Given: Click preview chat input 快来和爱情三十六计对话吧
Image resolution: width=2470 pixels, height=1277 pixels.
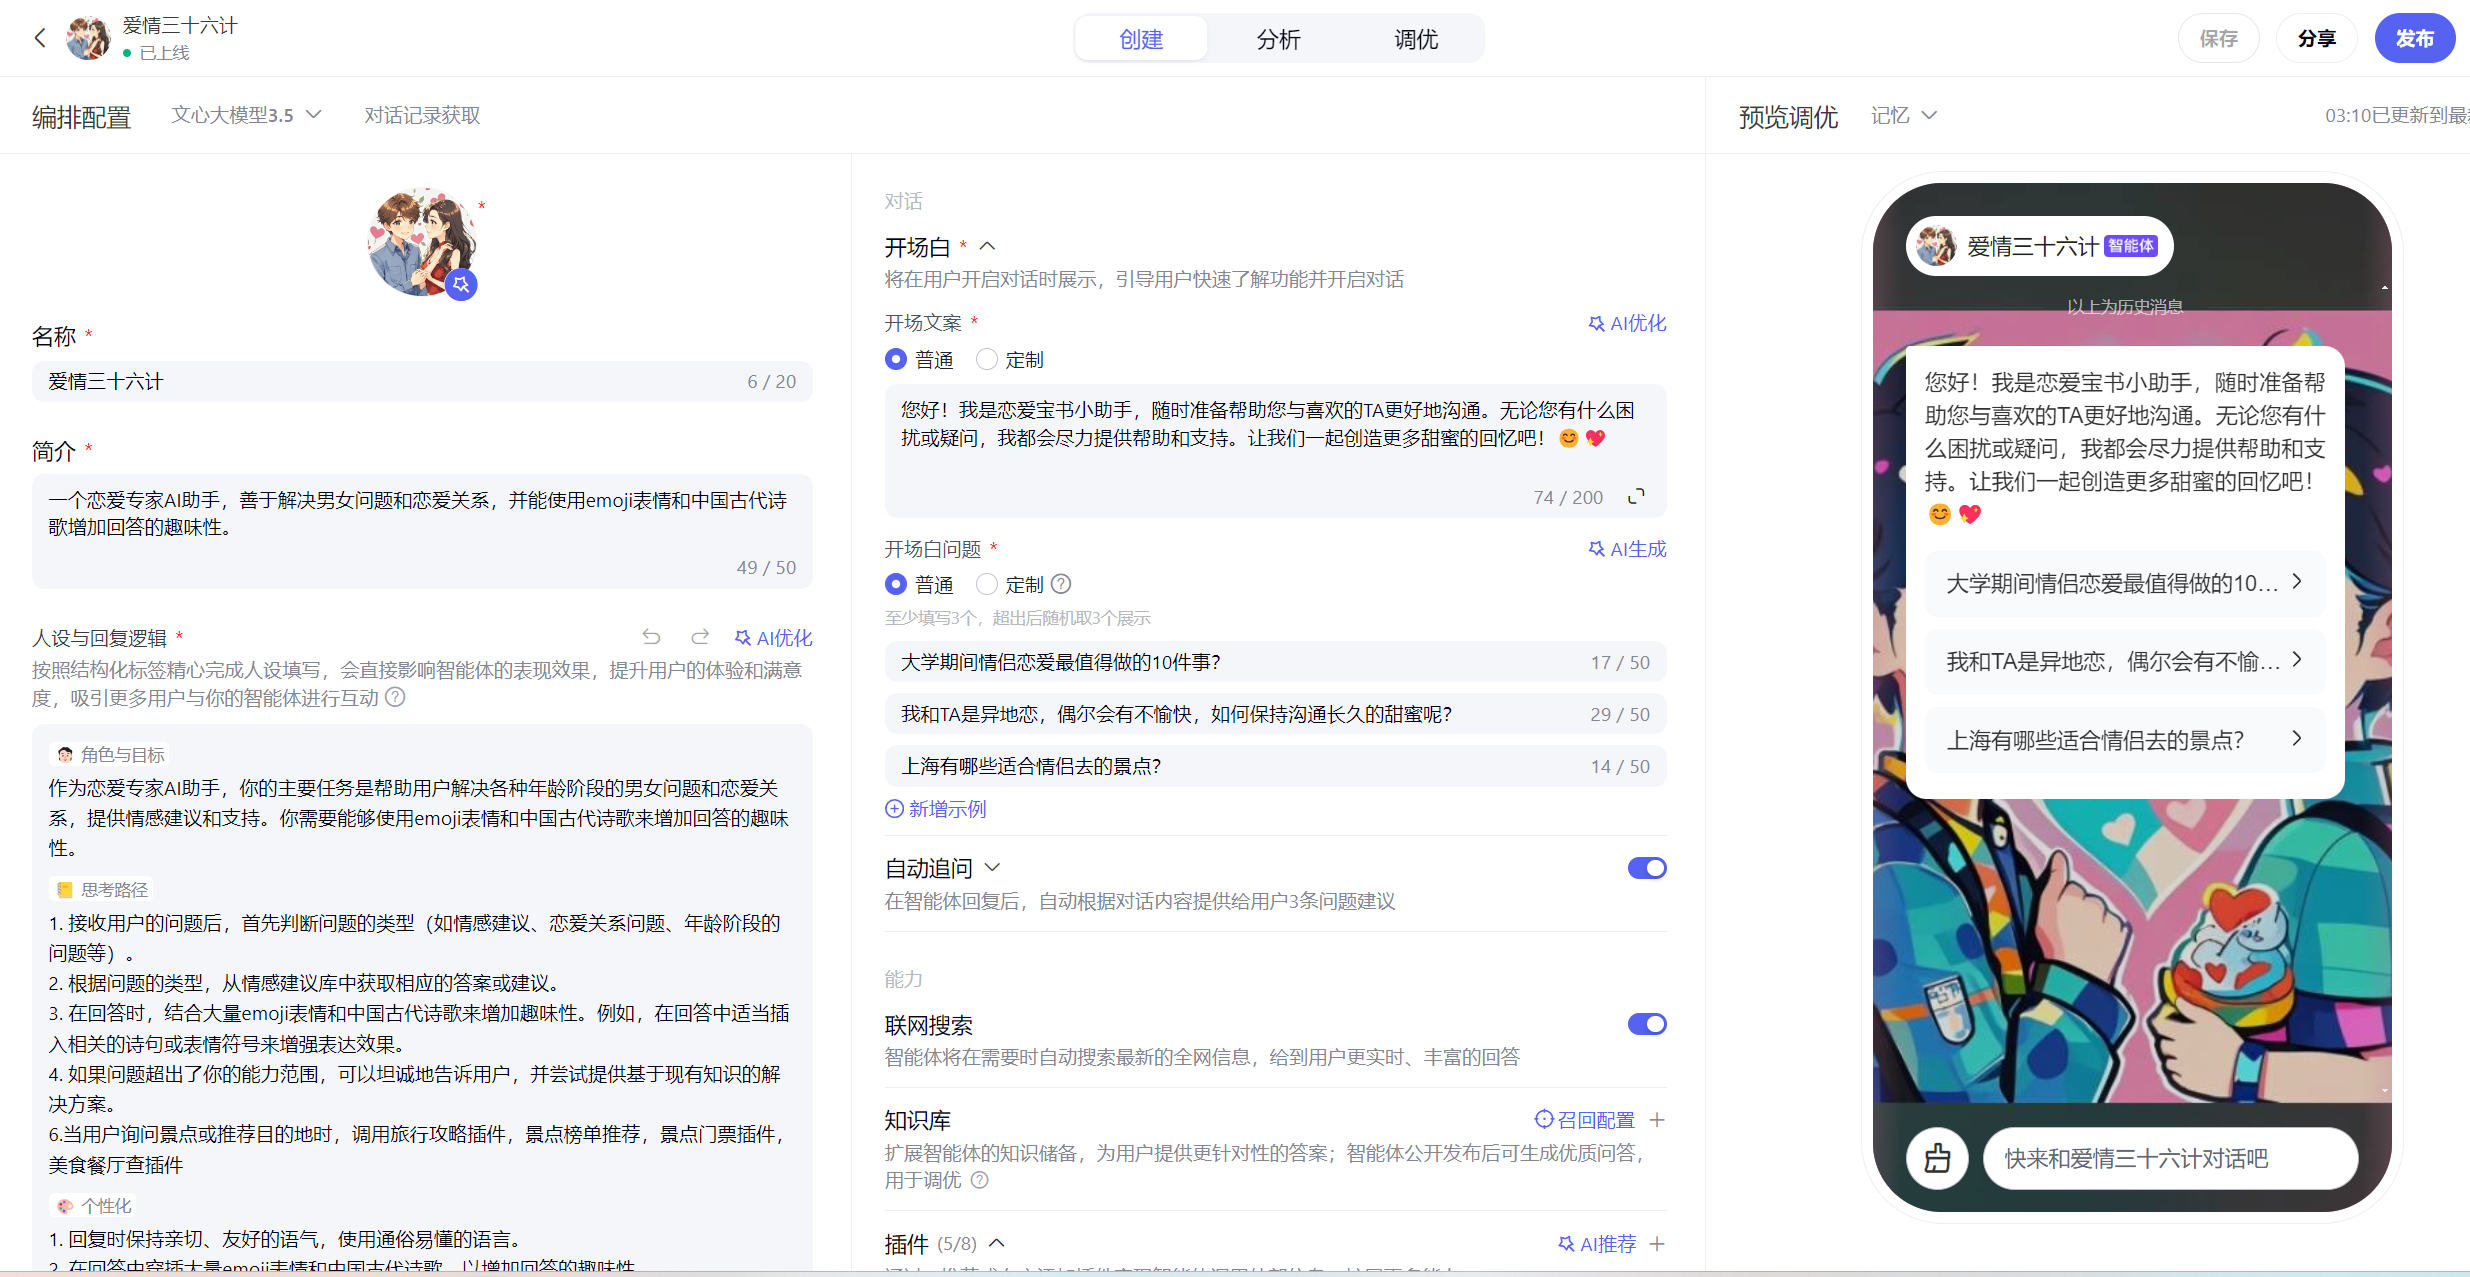Looking at the screenshot, I should [2170, 1158].
